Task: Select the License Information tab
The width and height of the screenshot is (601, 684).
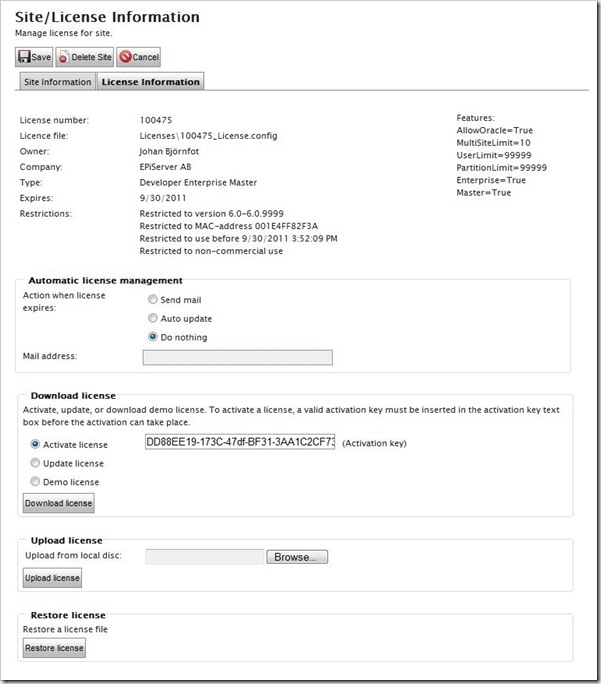Action: tap(150, 82)
